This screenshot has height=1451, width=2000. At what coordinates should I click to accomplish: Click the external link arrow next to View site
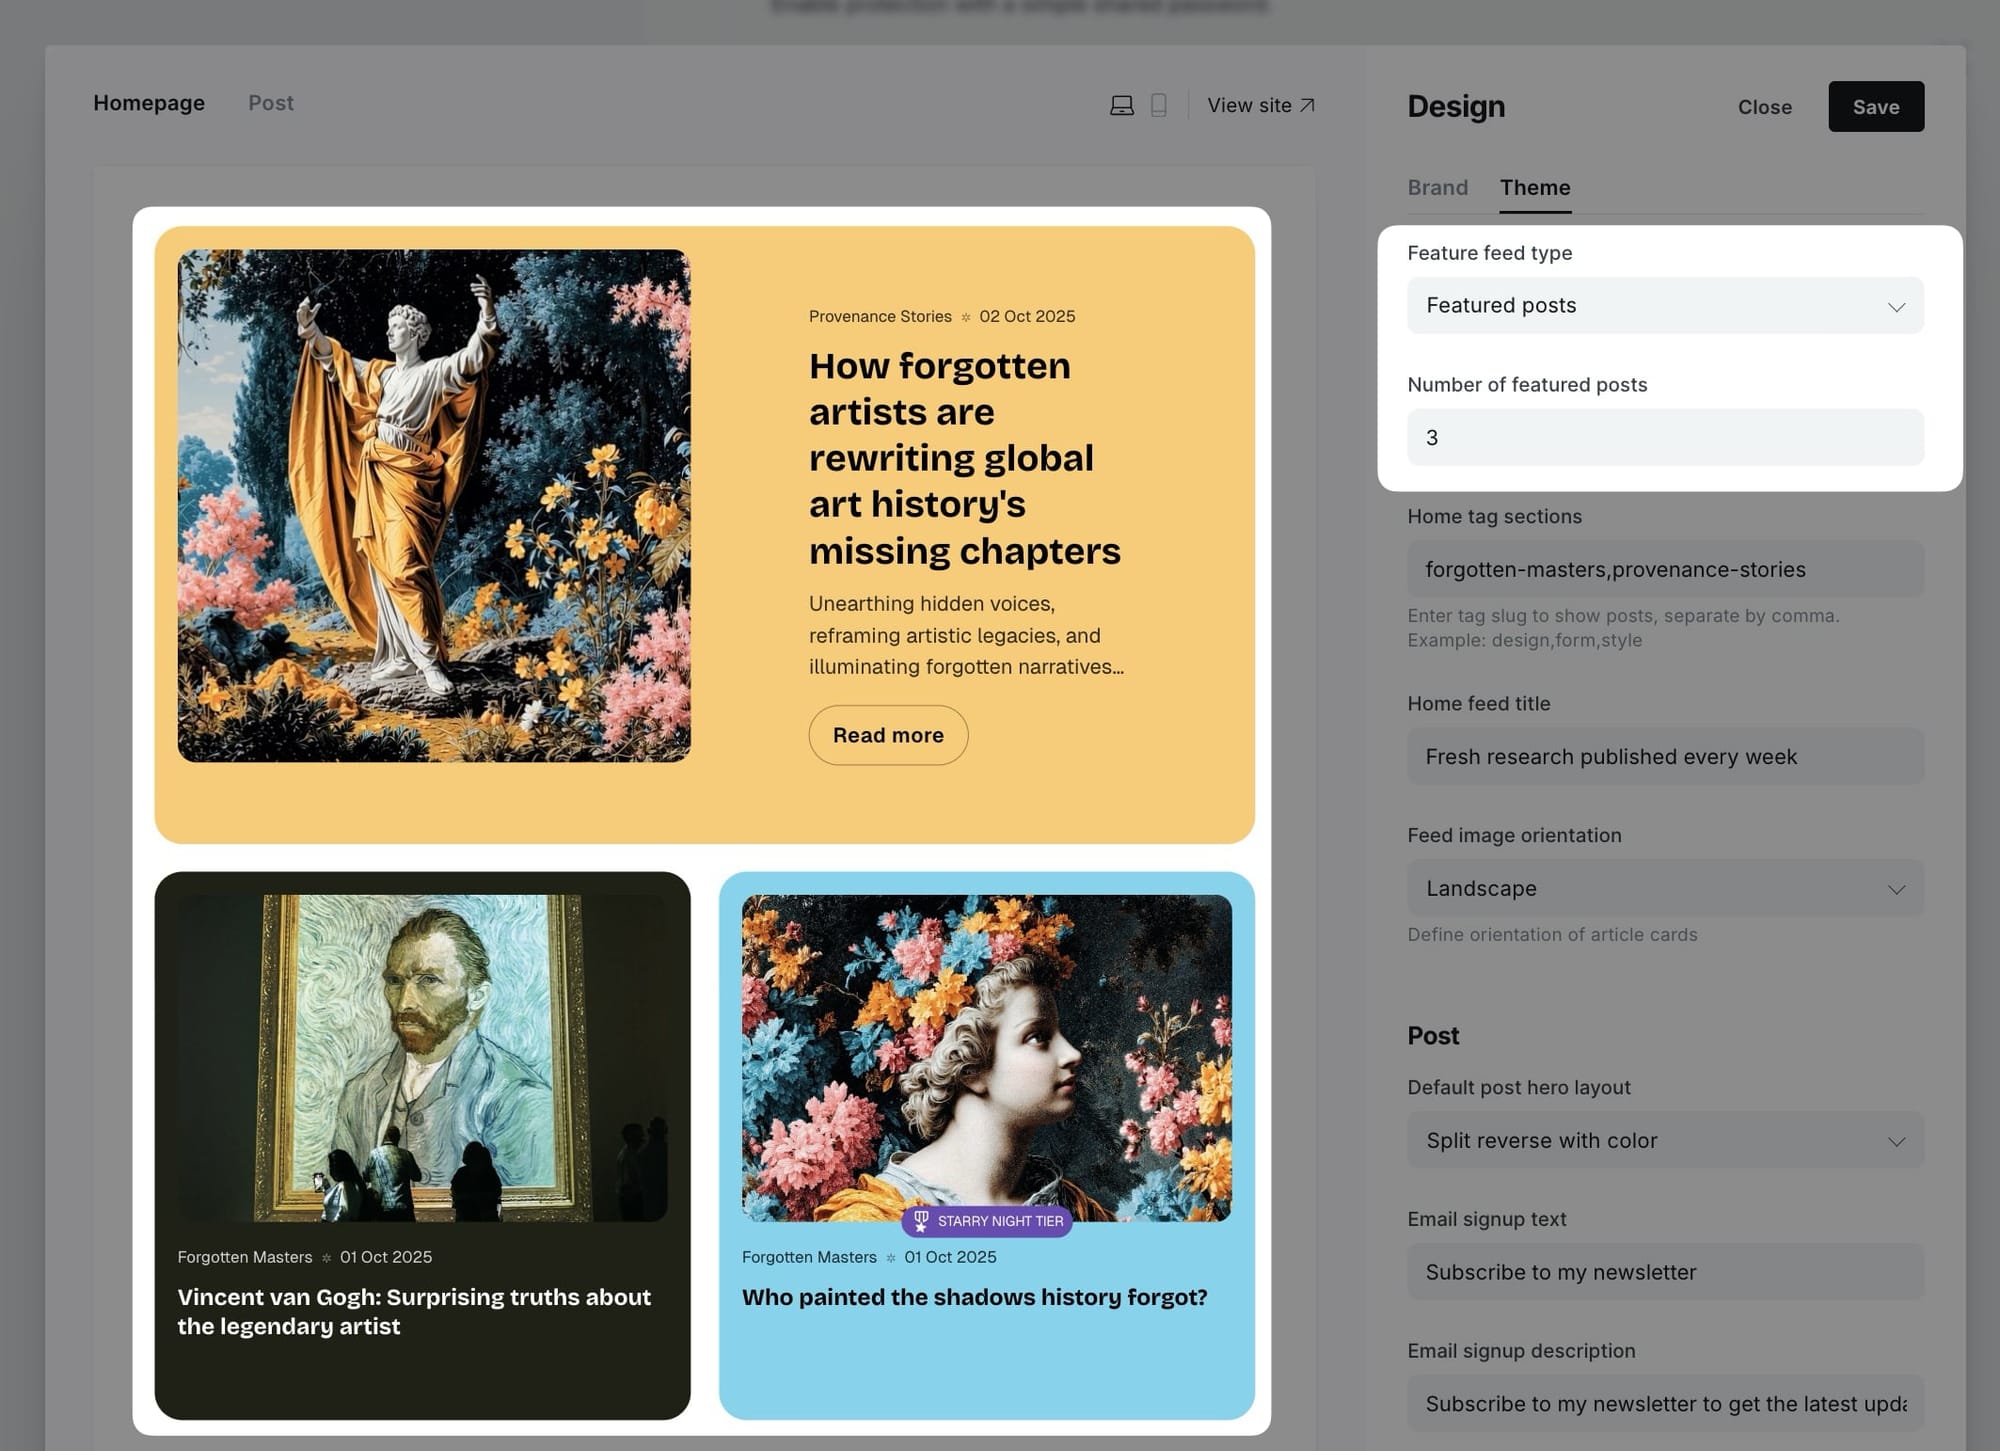click(1307, 104)
